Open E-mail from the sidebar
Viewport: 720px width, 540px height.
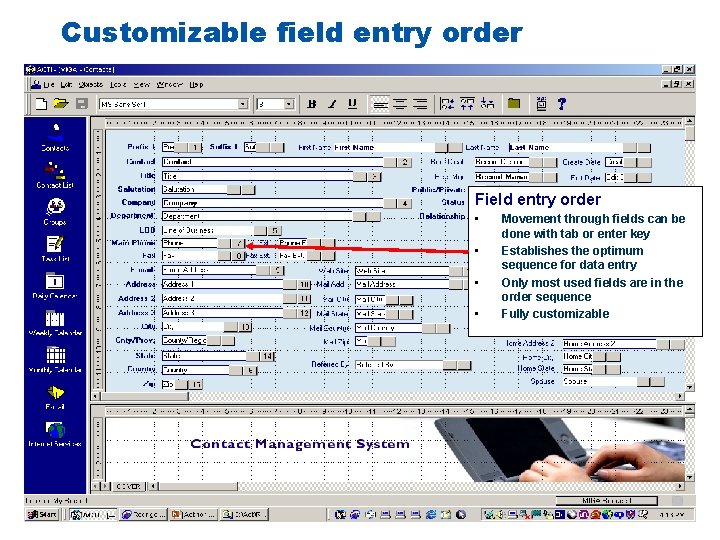click(x=55, y=397)
